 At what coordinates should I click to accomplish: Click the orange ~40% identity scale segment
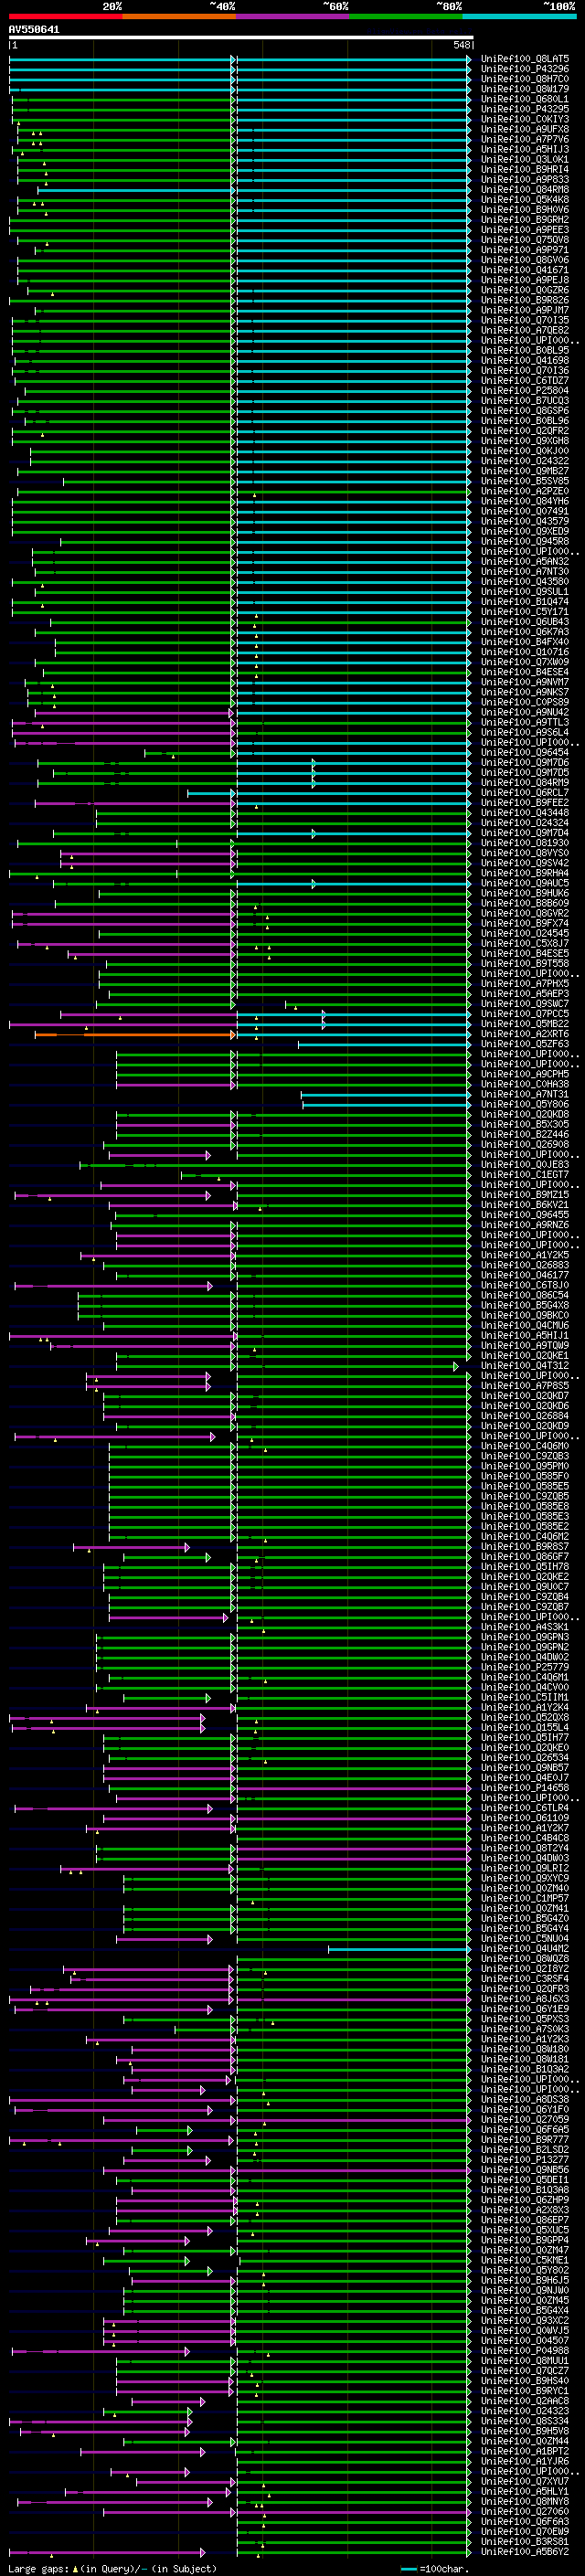tap(179, 16)
